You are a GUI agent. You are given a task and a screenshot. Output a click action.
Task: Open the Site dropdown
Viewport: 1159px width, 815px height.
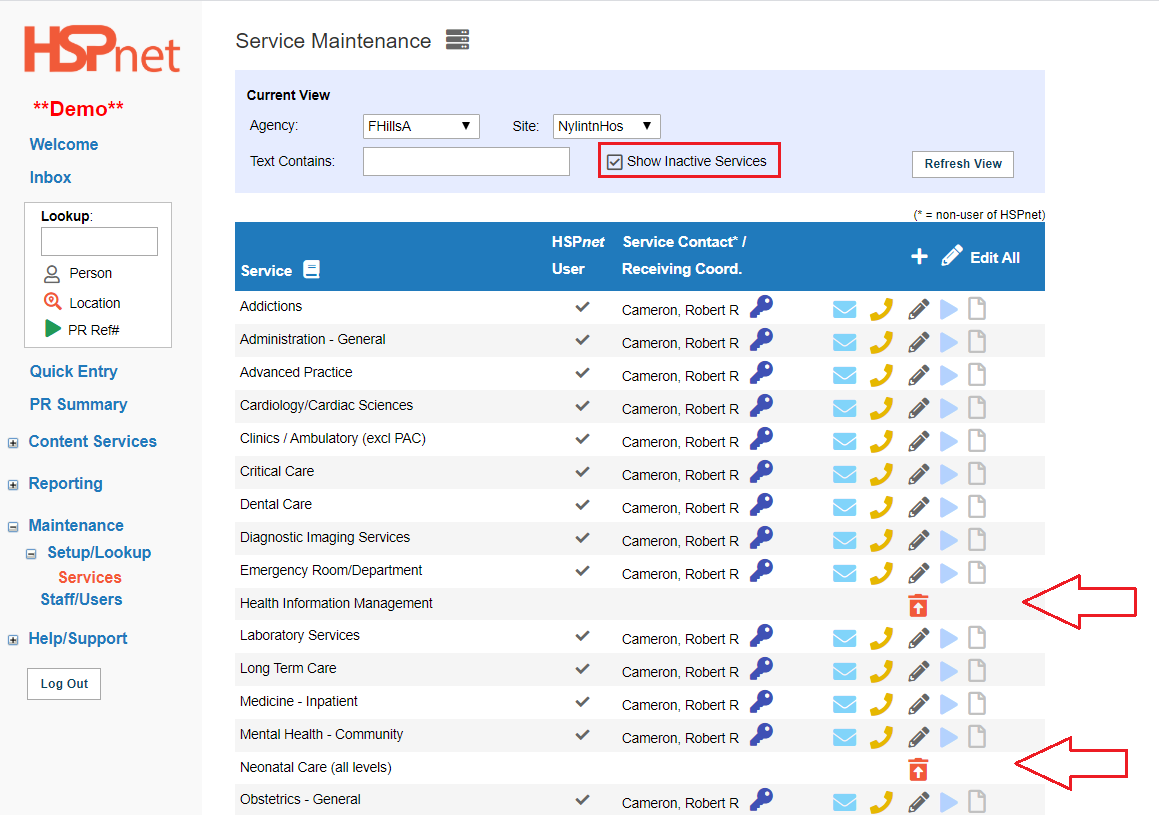606,126
